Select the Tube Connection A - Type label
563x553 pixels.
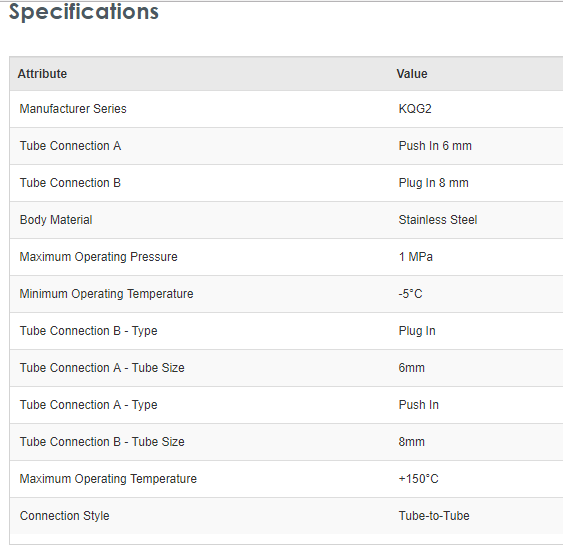88,404
